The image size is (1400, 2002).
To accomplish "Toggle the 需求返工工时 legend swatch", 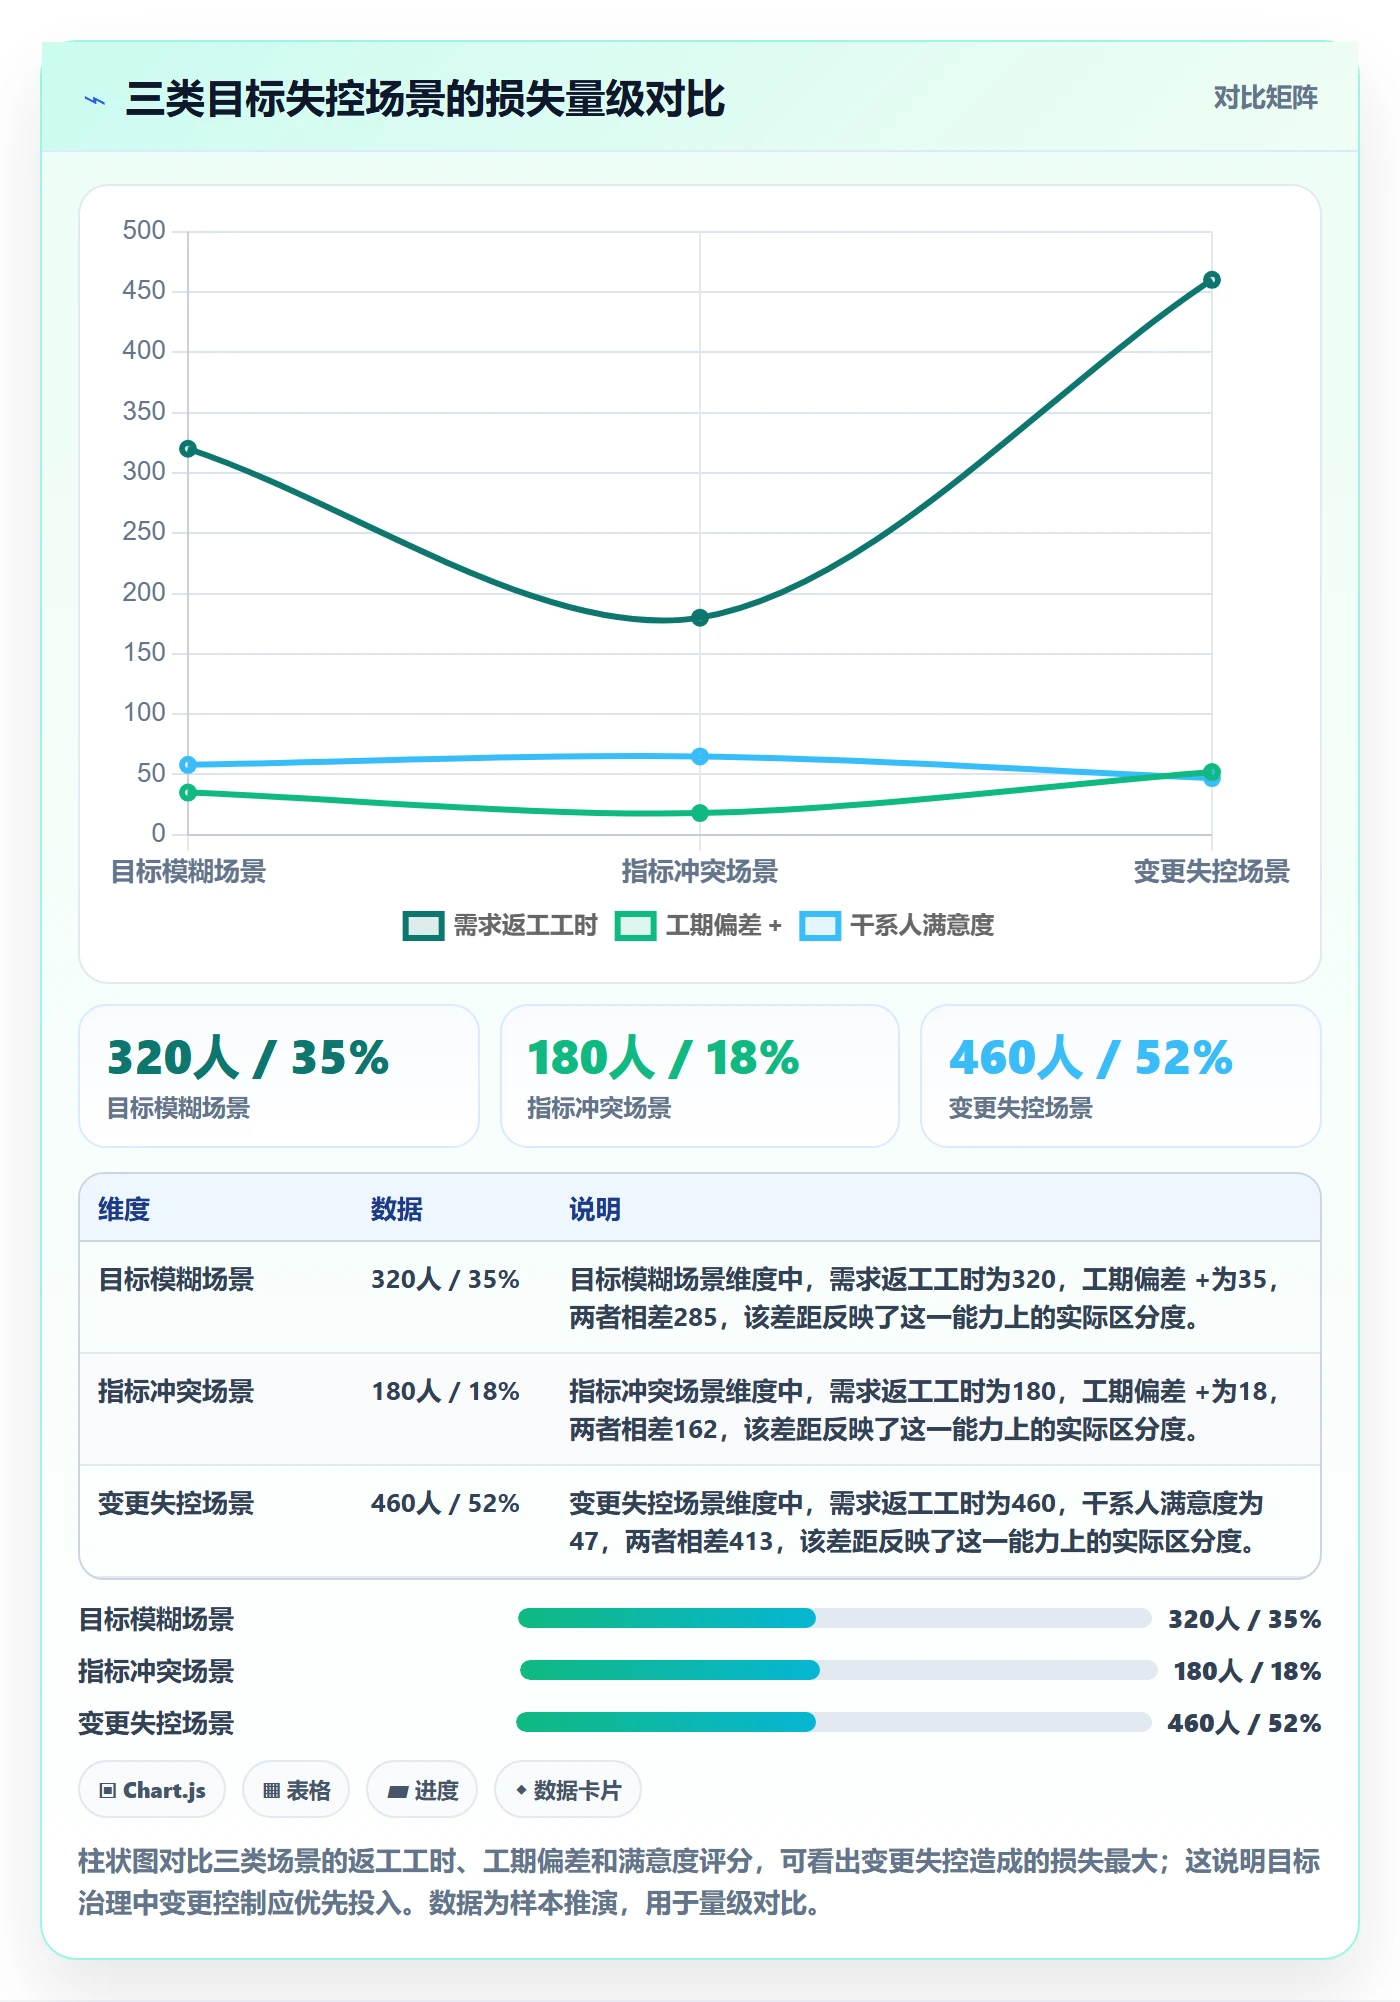I will coord(423,926).
